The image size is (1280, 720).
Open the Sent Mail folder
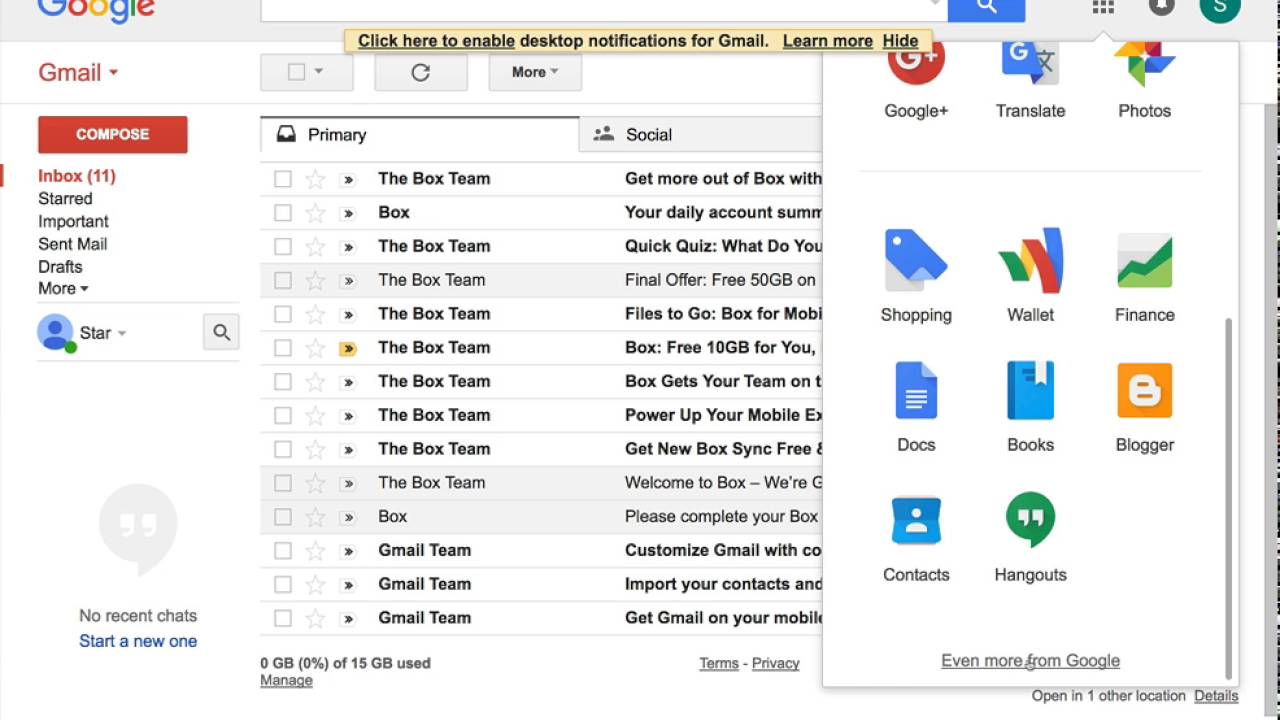pyautogui.click(x=72, y=244)
